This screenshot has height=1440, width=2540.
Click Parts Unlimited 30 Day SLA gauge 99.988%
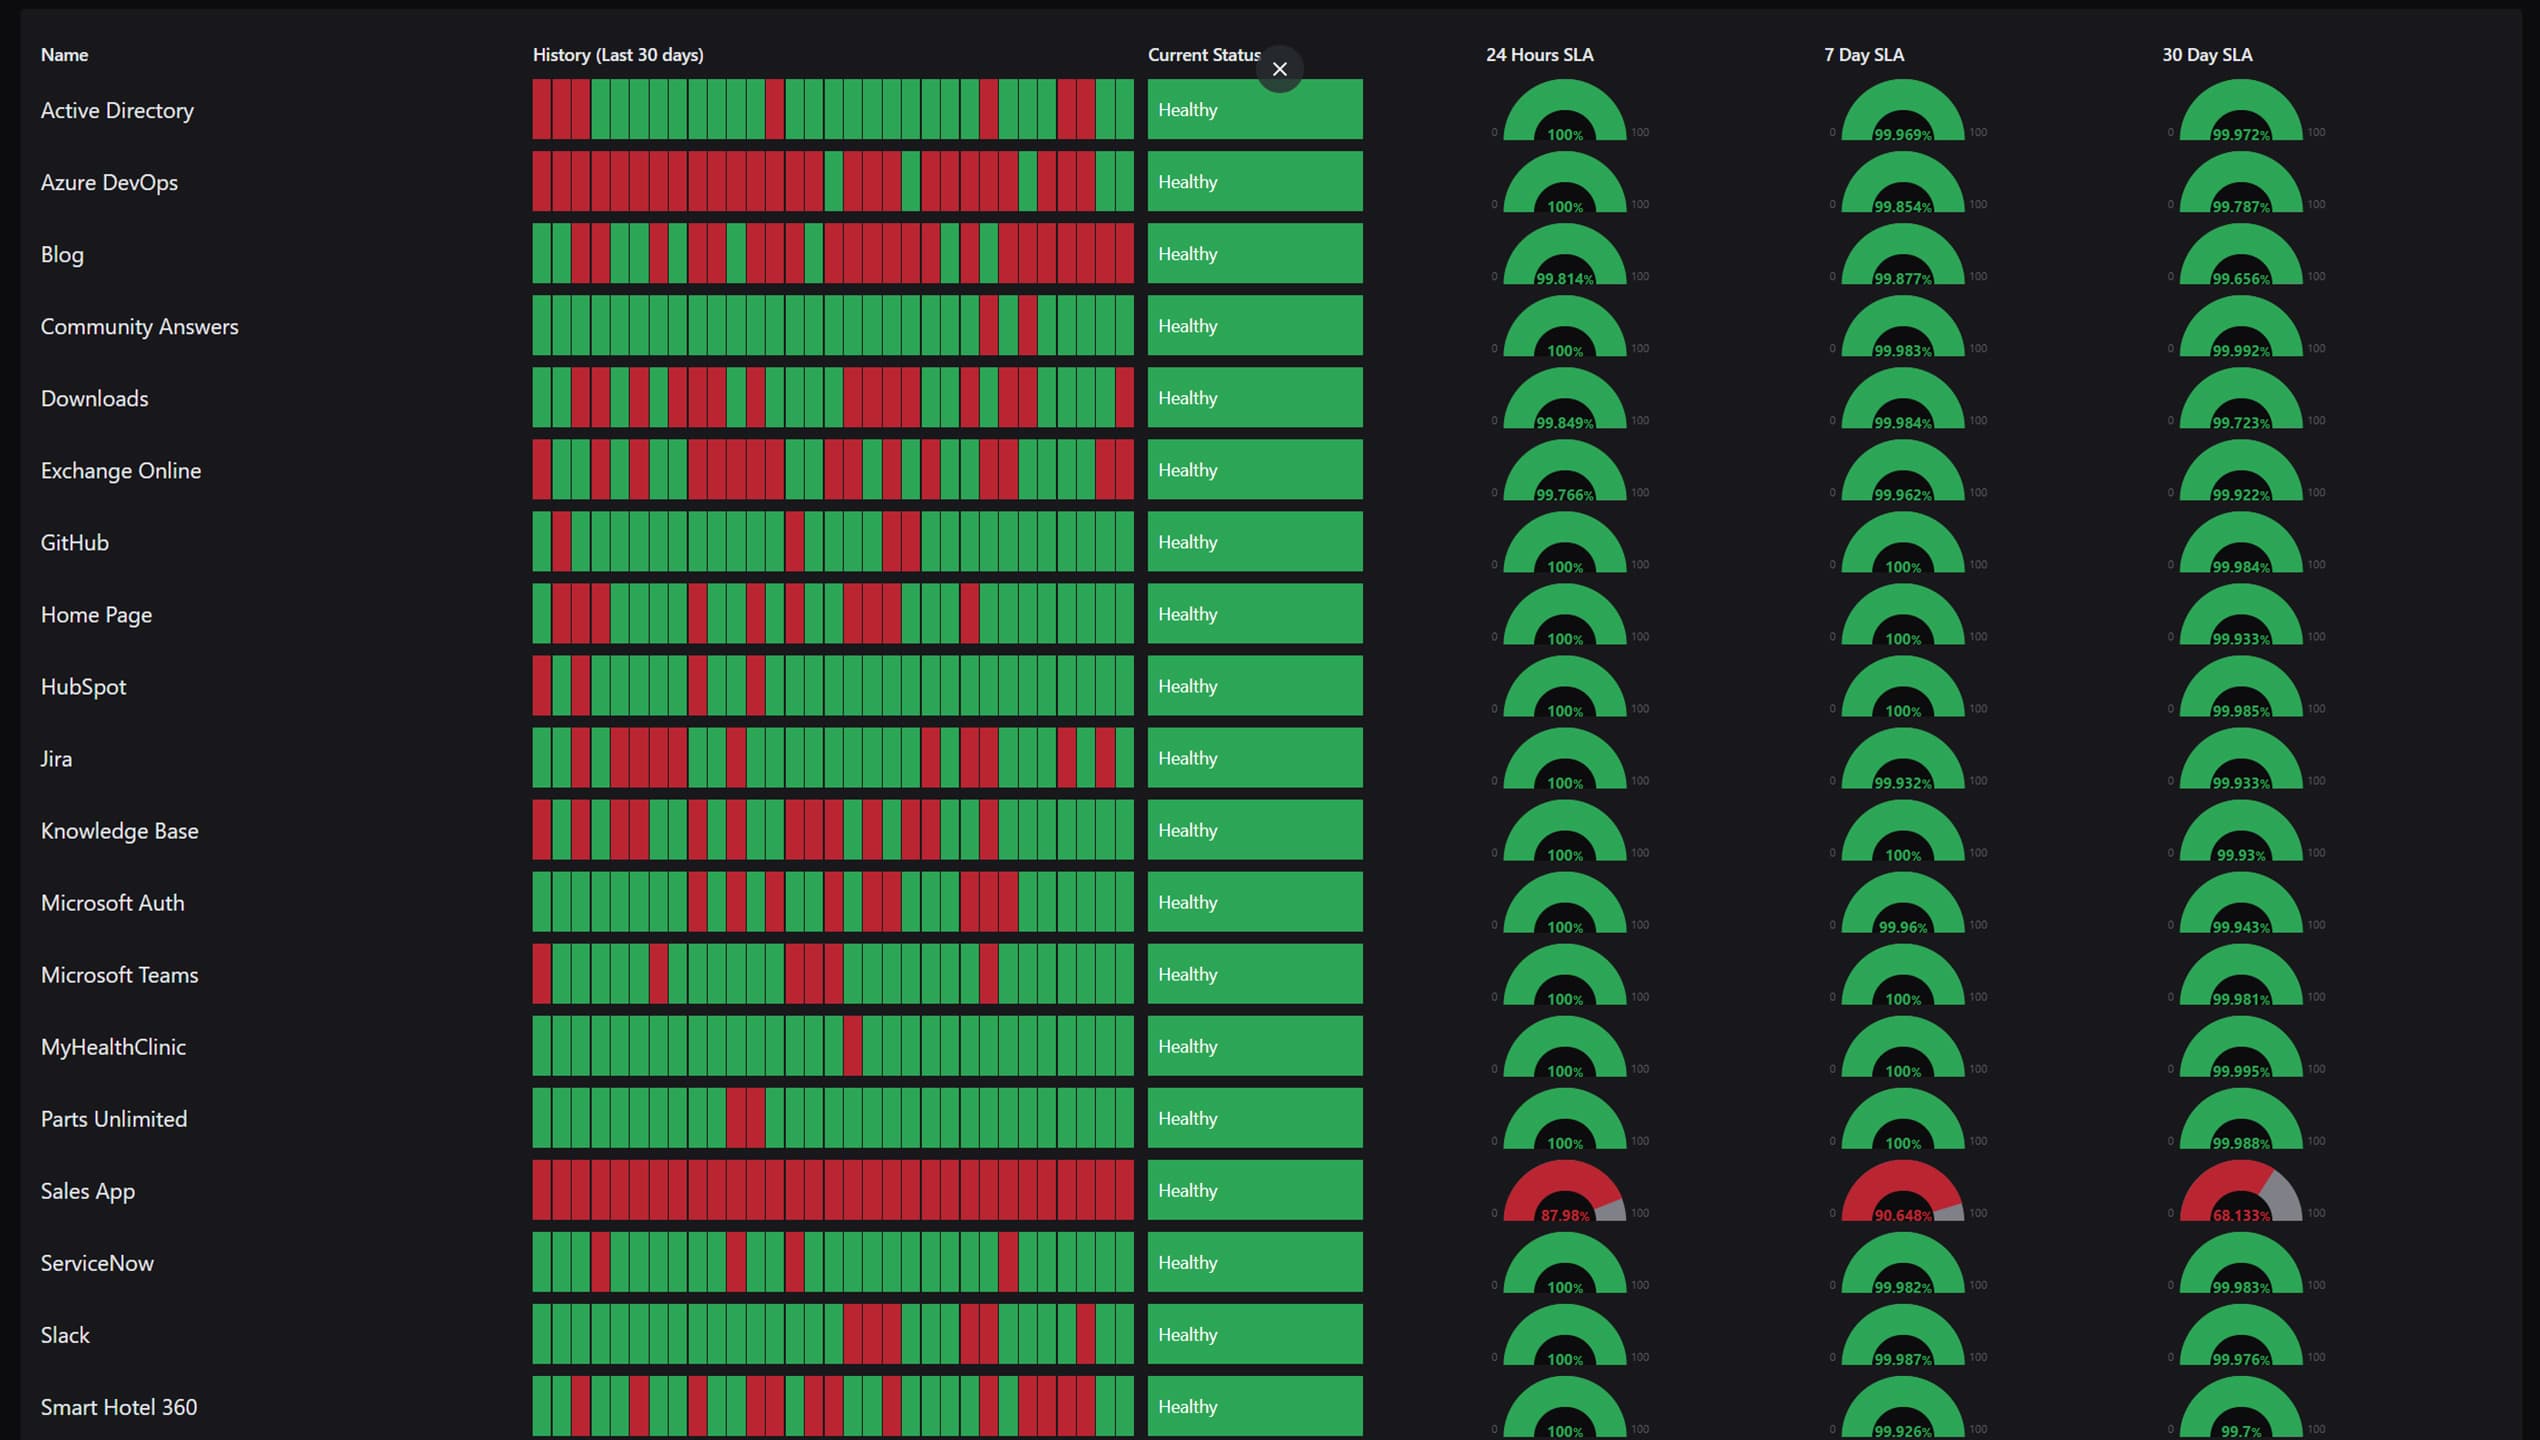tap(2240, 1120)
